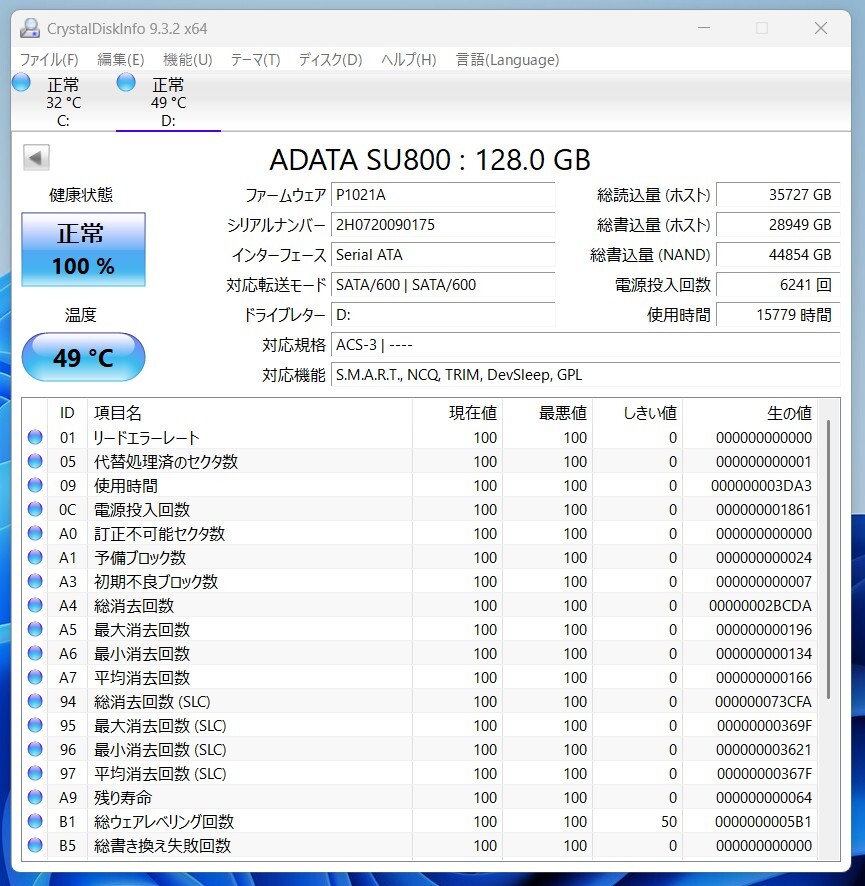Click the 現在値 column header

point(458,413)
